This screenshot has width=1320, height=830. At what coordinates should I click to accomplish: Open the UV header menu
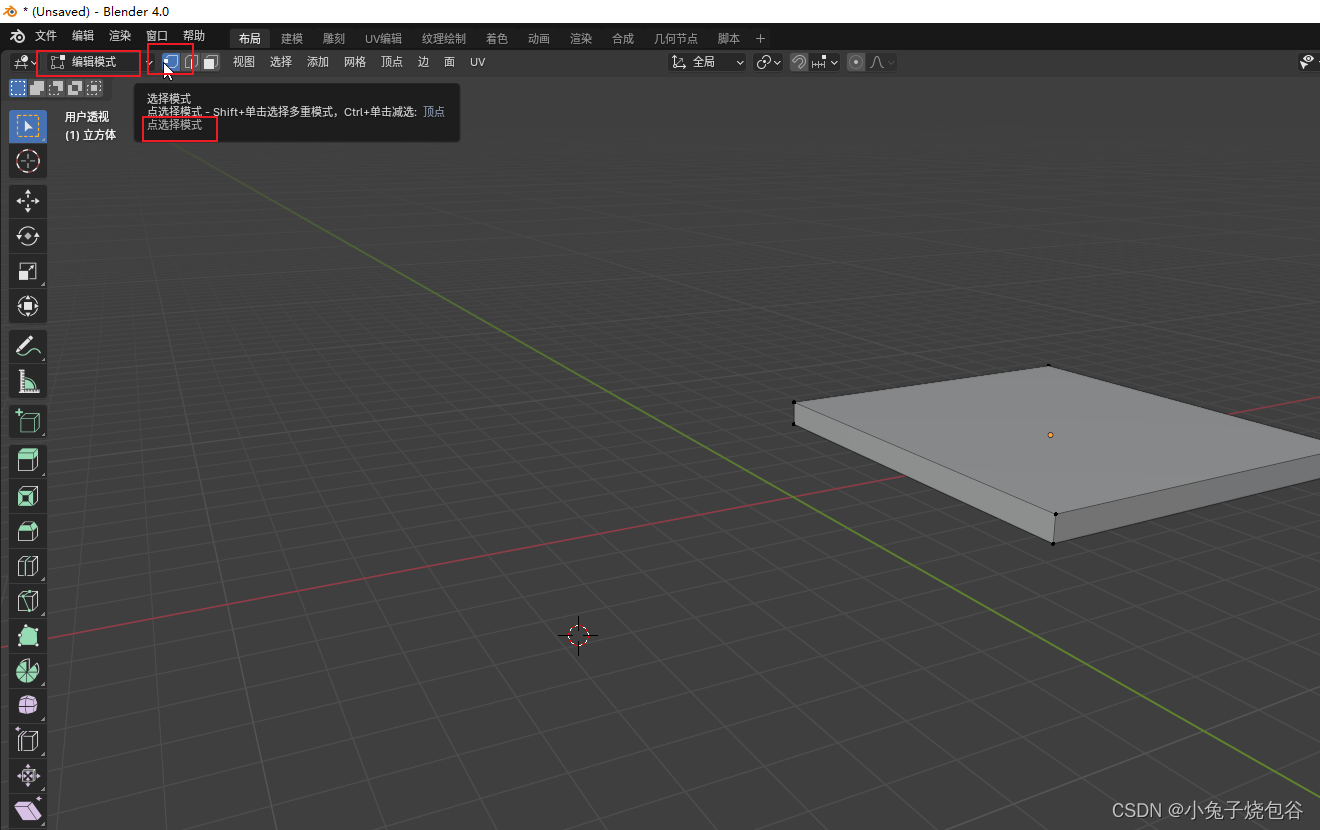click(x=478, y=62)
